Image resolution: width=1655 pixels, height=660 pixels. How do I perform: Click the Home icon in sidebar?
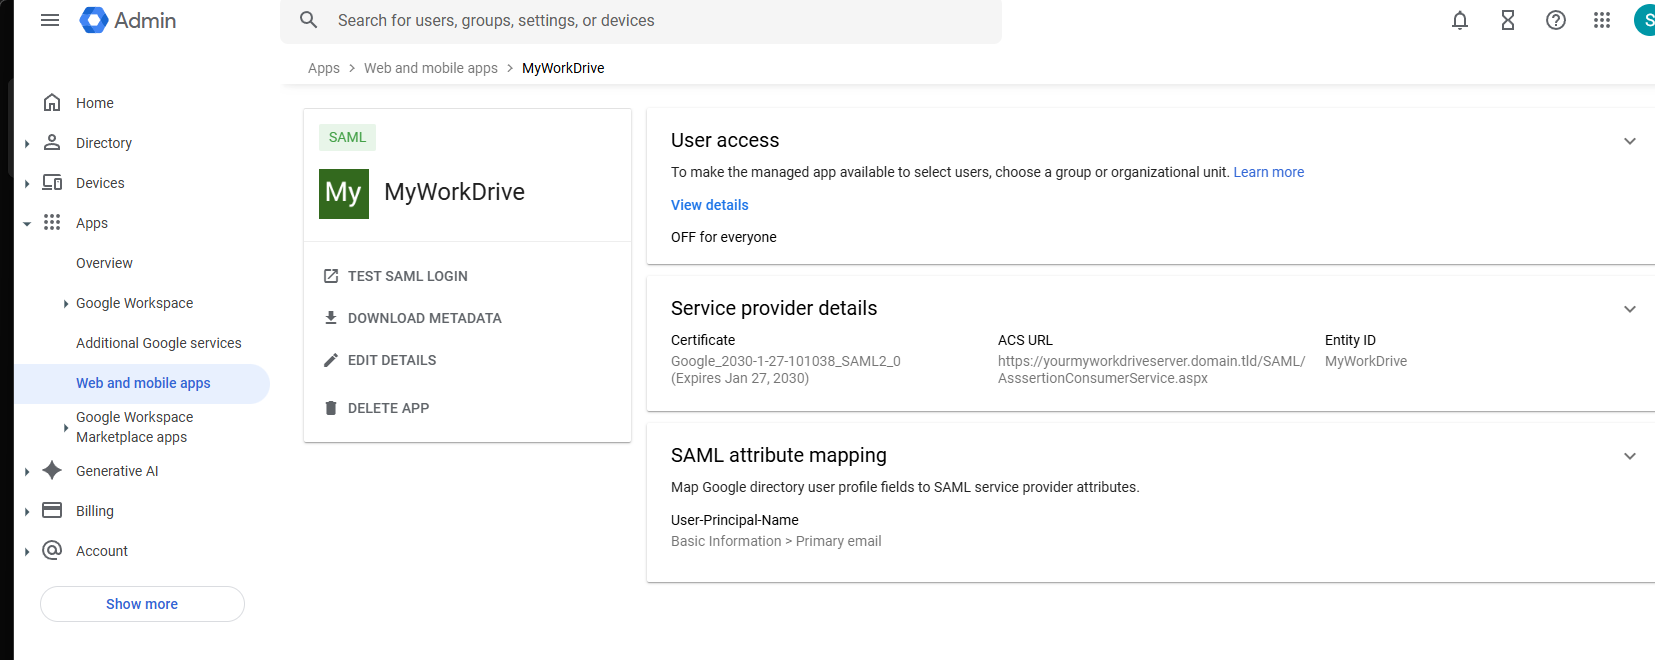pos(52,103)
